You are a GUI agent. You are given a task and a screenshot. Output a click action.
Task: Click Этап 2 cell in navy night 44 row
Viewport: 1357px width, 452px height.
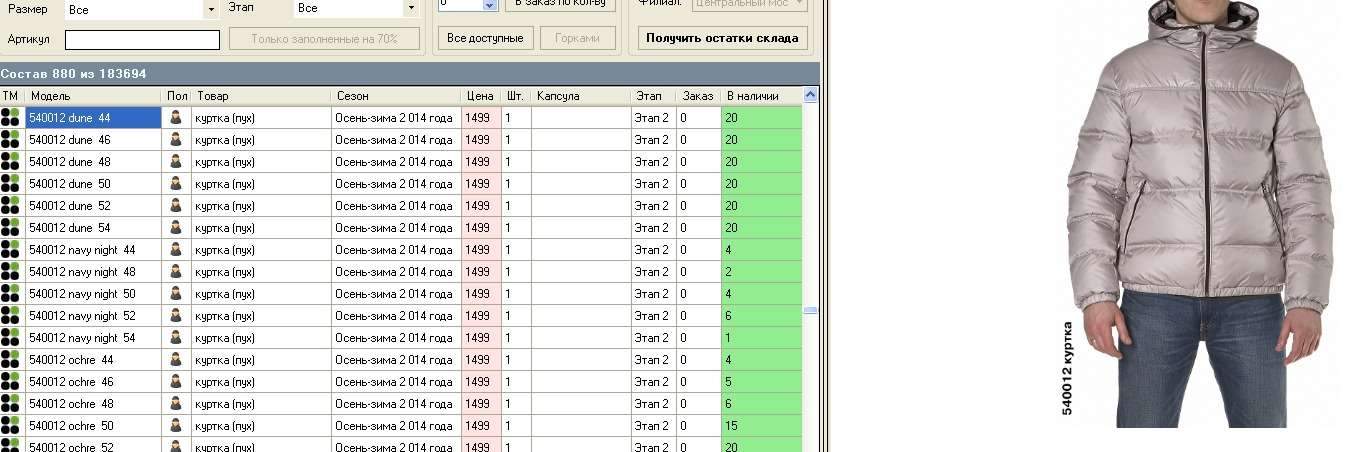pos(652,250)
